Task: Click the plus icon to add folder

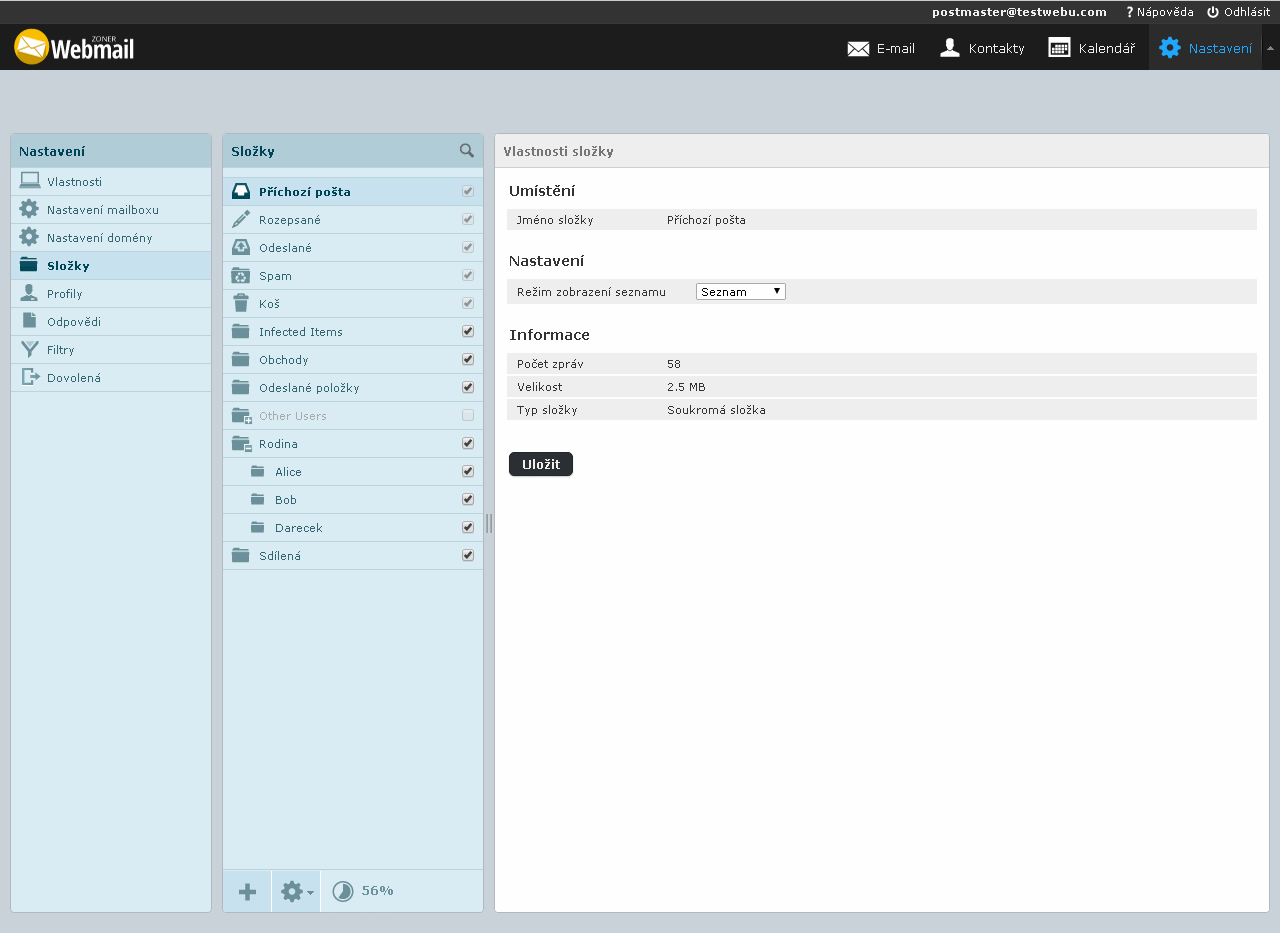Action: [247, 891]
